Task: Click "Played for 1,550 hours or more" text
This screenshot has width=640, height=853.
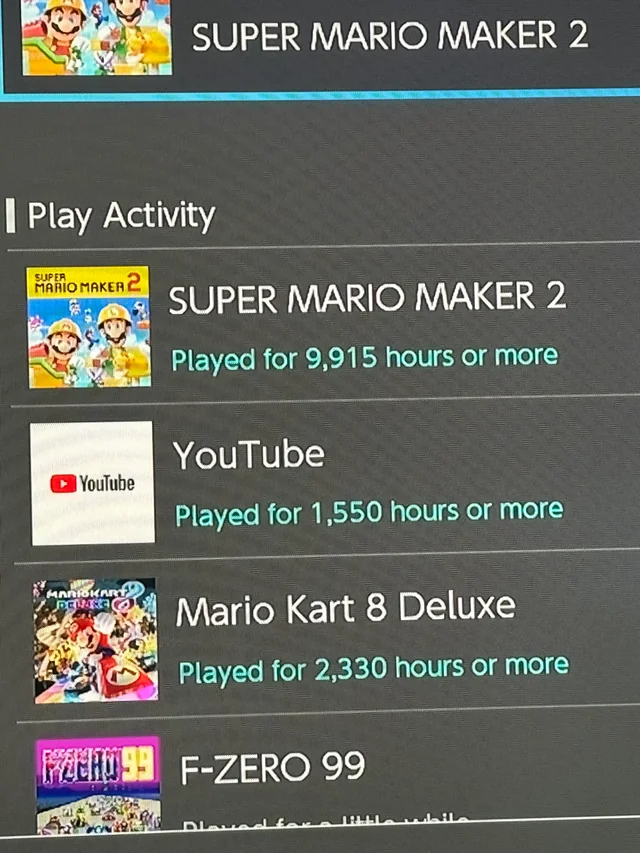Action: tap(369, 513)
